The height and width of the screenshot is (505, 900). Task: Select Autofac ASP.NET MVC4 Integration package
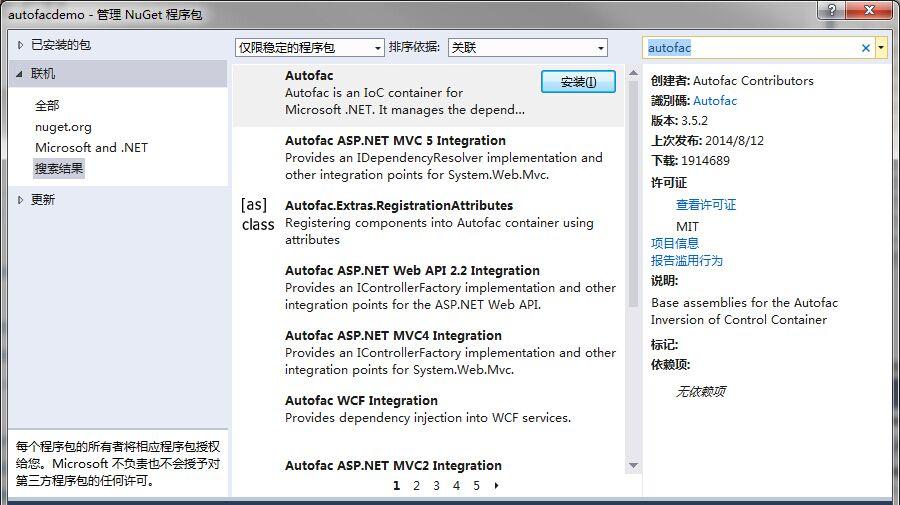pyautogui.click(x=428, y=352)
